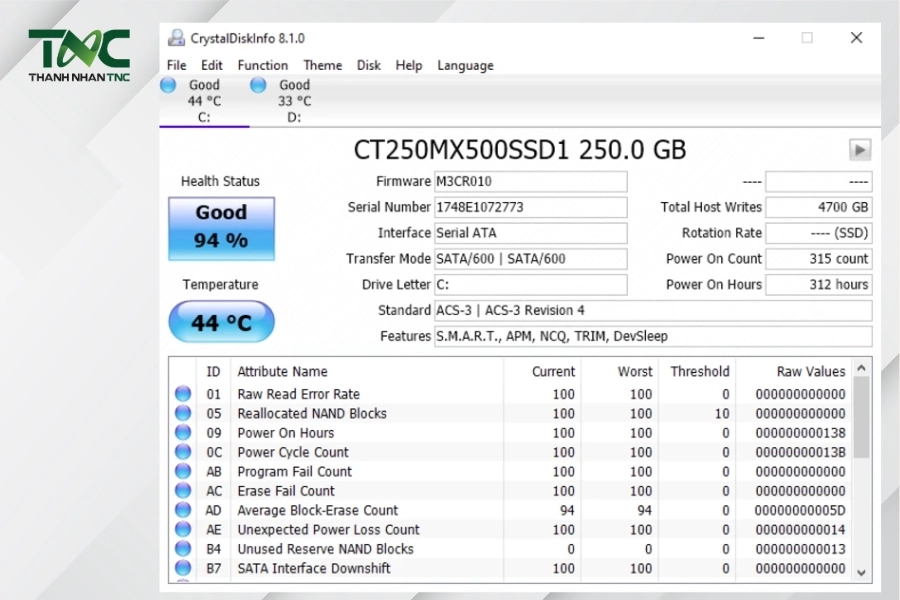900x600 pixels.
Task: Open the Function menu
Action: click(262, 65)
